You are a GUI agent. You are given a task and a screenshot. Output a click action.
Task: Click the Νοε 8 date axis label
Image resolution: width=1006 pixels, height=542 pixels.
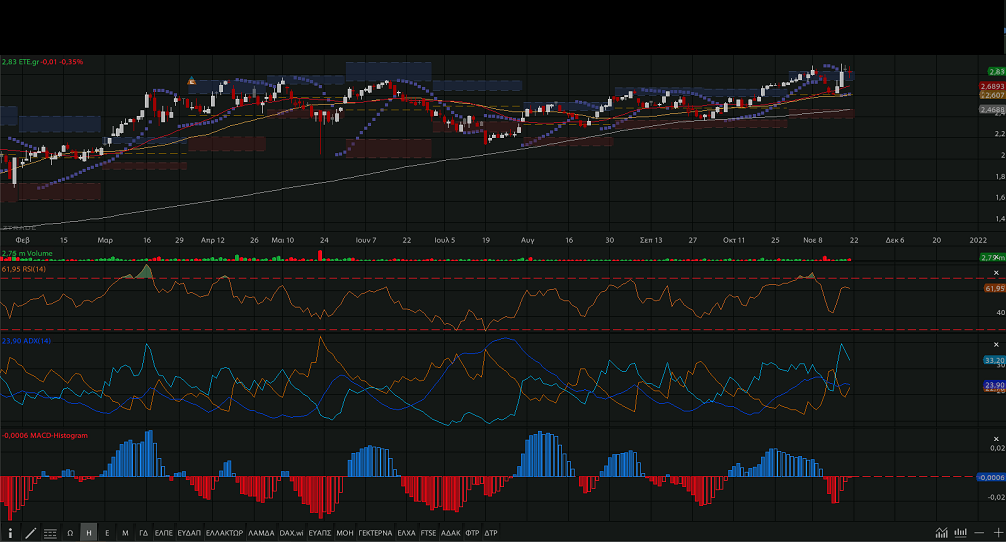812,240
